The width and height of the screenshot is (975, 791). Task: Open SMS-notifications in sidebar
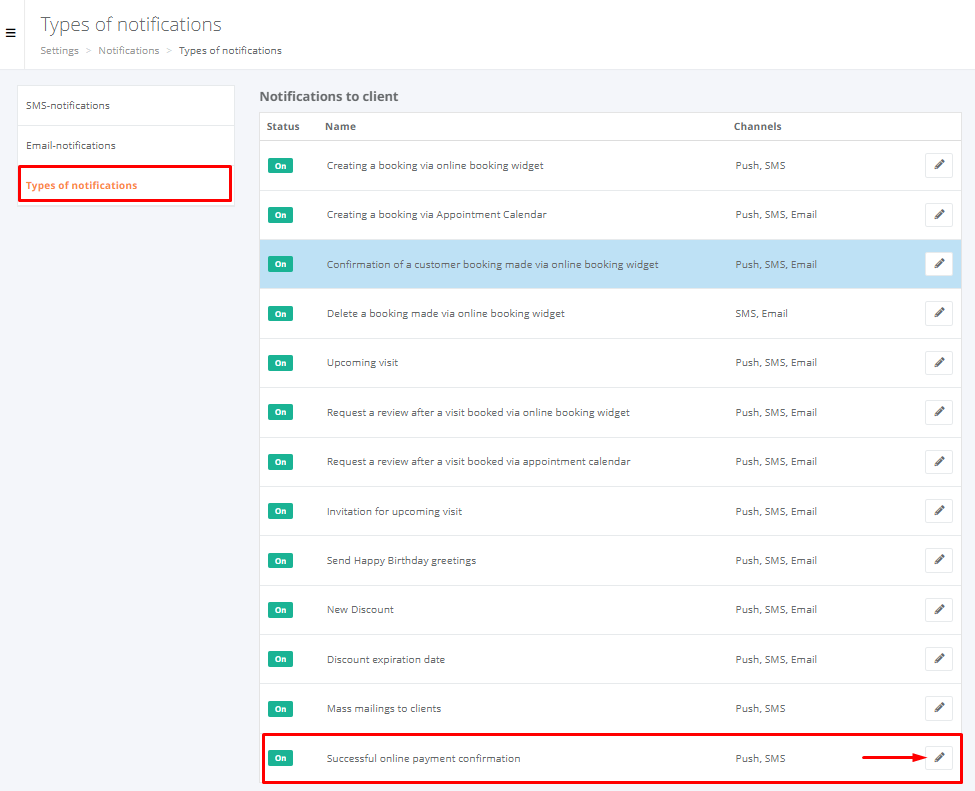coord(68,105)
